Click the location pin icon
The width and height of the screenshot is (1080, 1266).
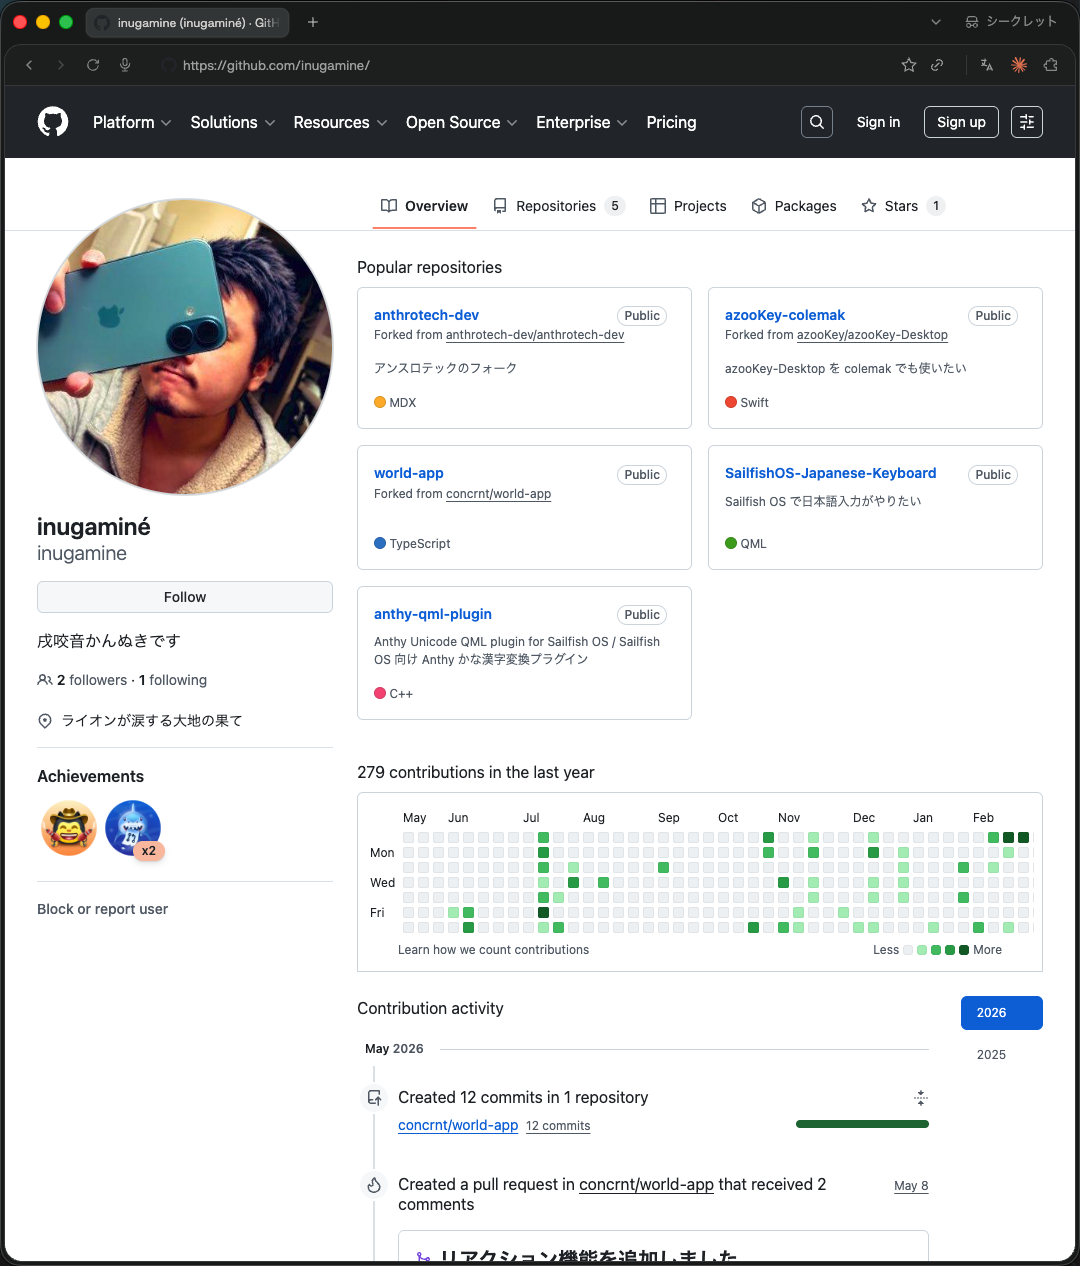coord(45,721)
